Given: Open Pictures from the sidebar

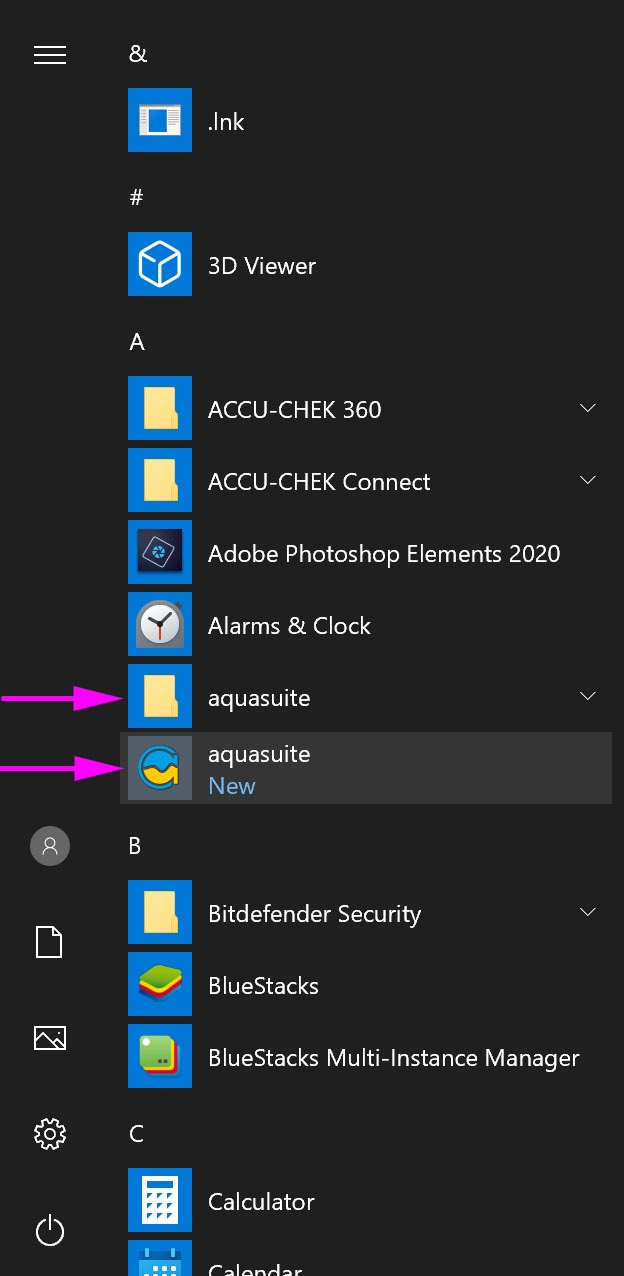Looking at the screenshot, I should point(50,1038).
